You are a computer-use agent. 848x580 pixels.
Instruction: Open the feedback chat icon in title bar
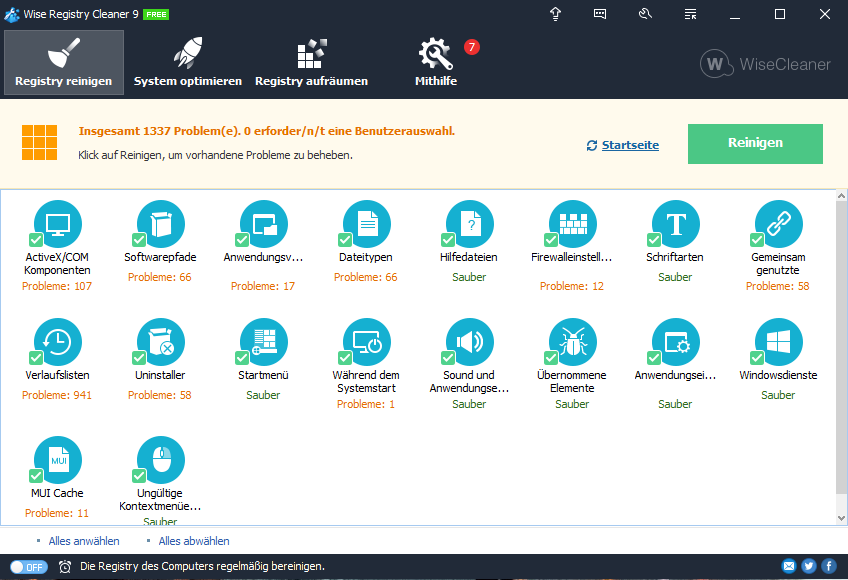tap(600, 14)
